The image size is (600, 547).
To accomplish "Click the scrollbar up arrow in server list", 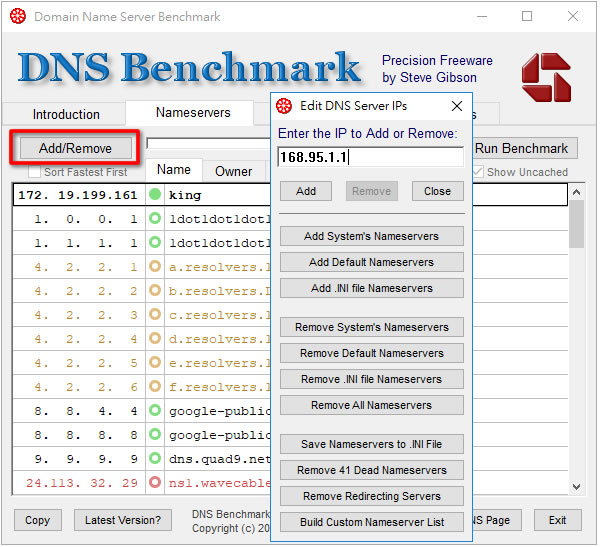I will [577, 192].
